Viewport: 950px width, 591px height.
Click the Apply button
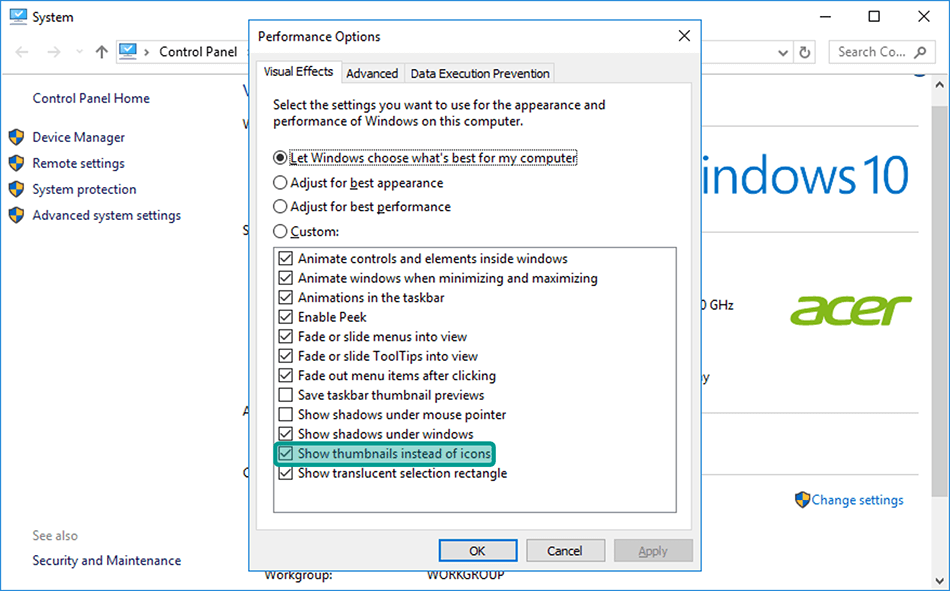[x=653, y=550]
